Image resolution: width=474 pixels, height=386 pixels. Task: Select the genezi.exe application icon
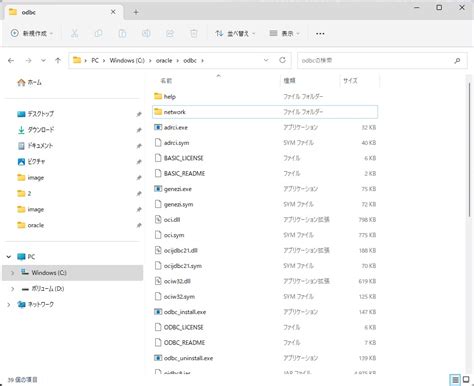tap(158, 189)
